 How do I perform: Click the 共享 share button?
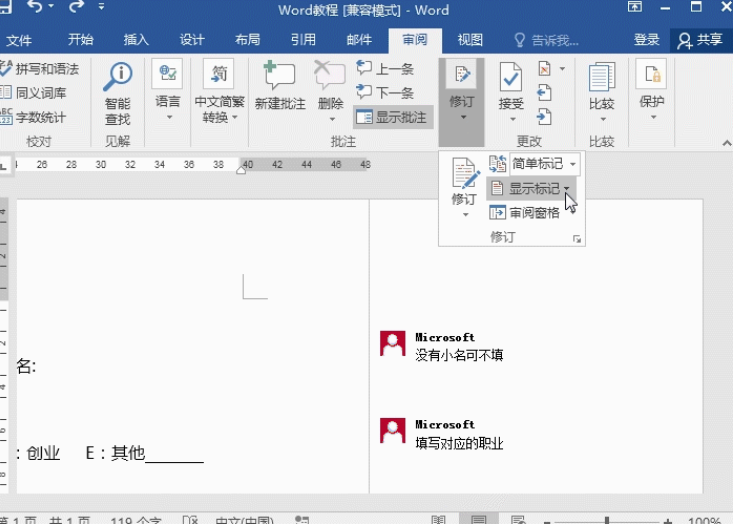700,40
